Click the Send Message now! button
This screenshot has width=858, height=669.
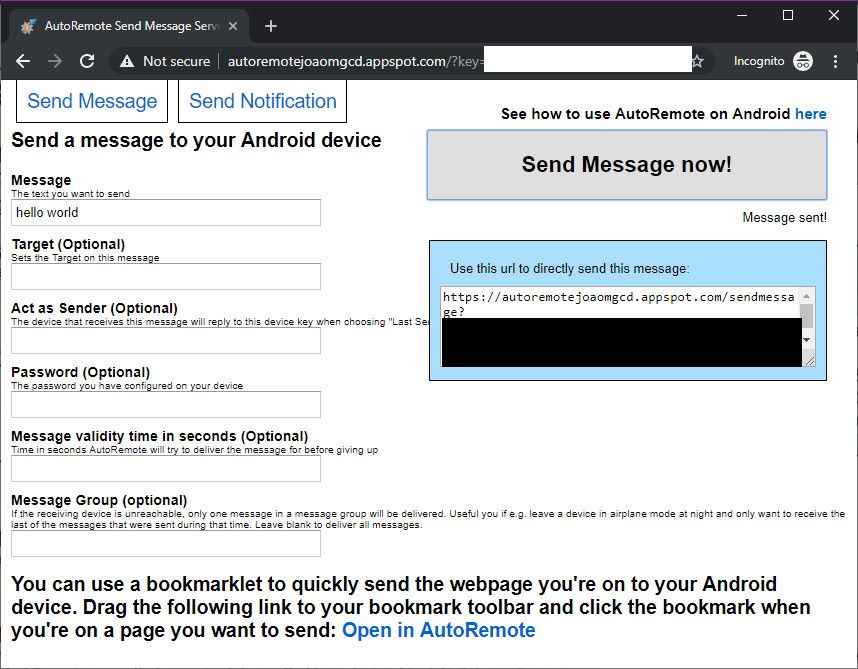[627, 165]
